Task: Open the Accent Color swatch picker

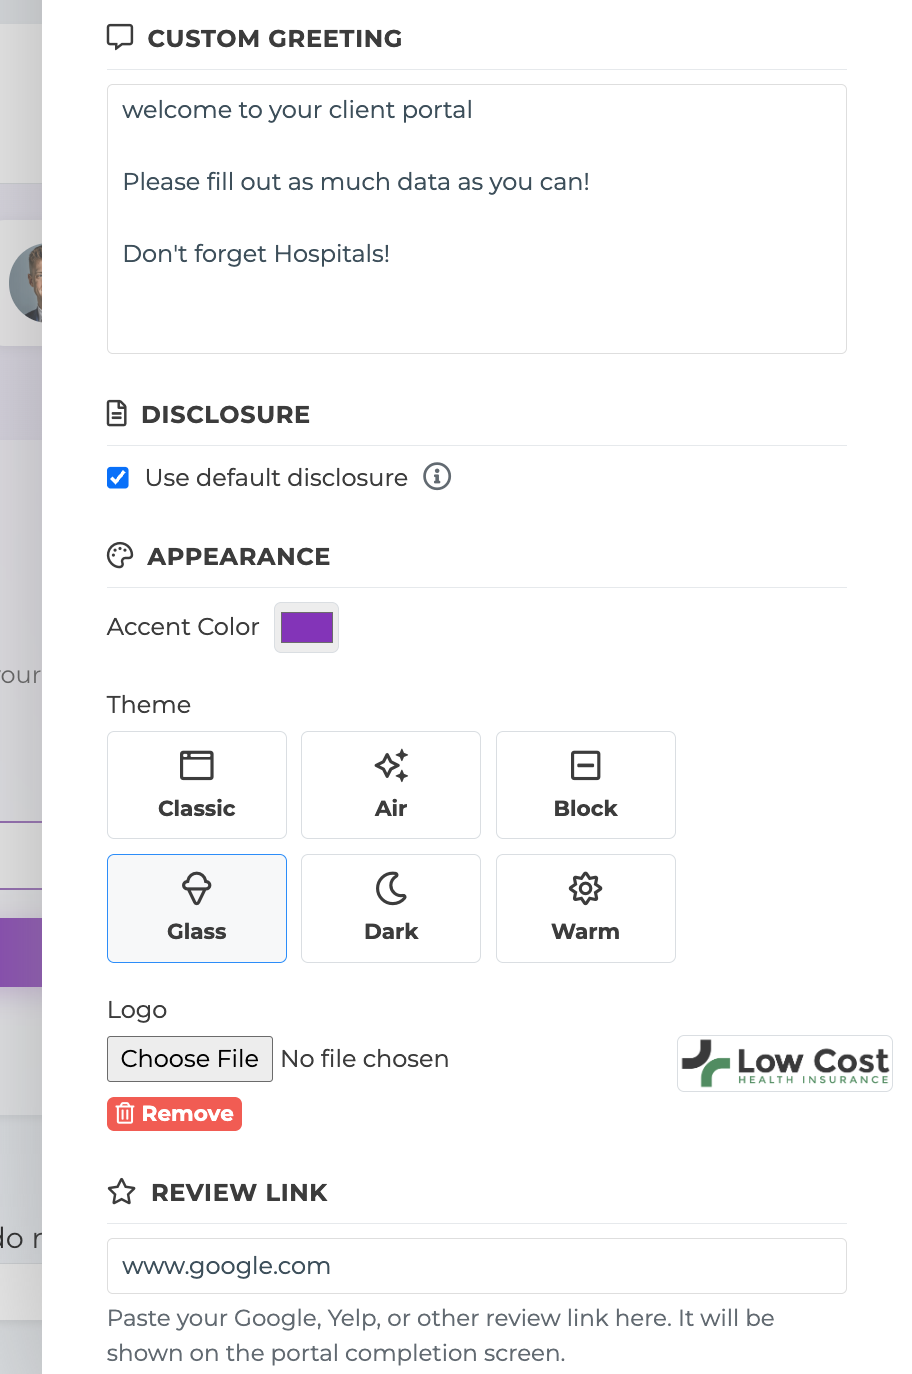Action: tap(306, 628)
